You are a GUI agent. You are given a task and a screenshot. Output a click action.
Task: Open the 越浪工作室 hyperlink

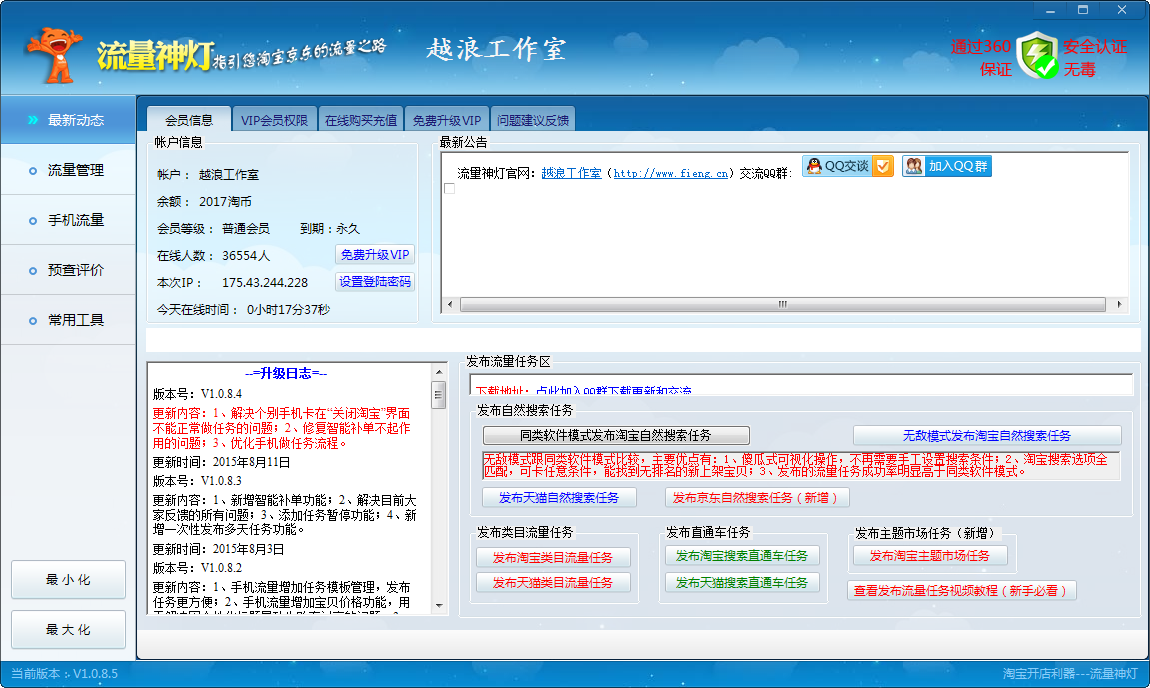coord(571,173)
